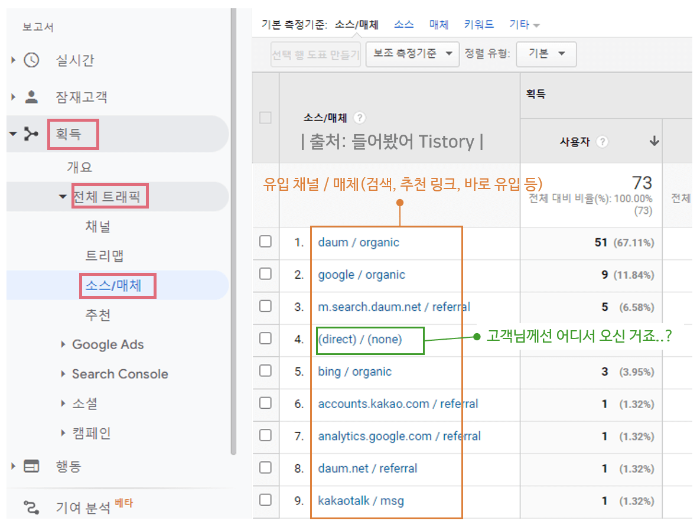Open the (direct) / (none) link
700x526 pixels.
(x=360, y=339)
